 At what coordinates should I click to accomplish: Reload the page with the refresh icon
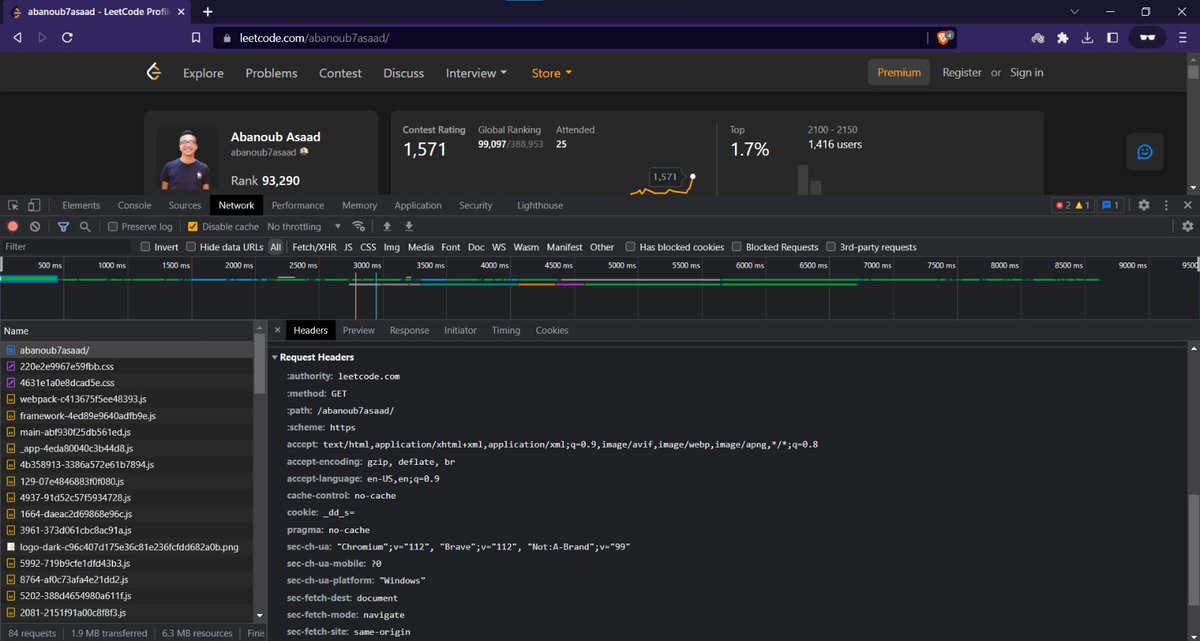(67, 38)
